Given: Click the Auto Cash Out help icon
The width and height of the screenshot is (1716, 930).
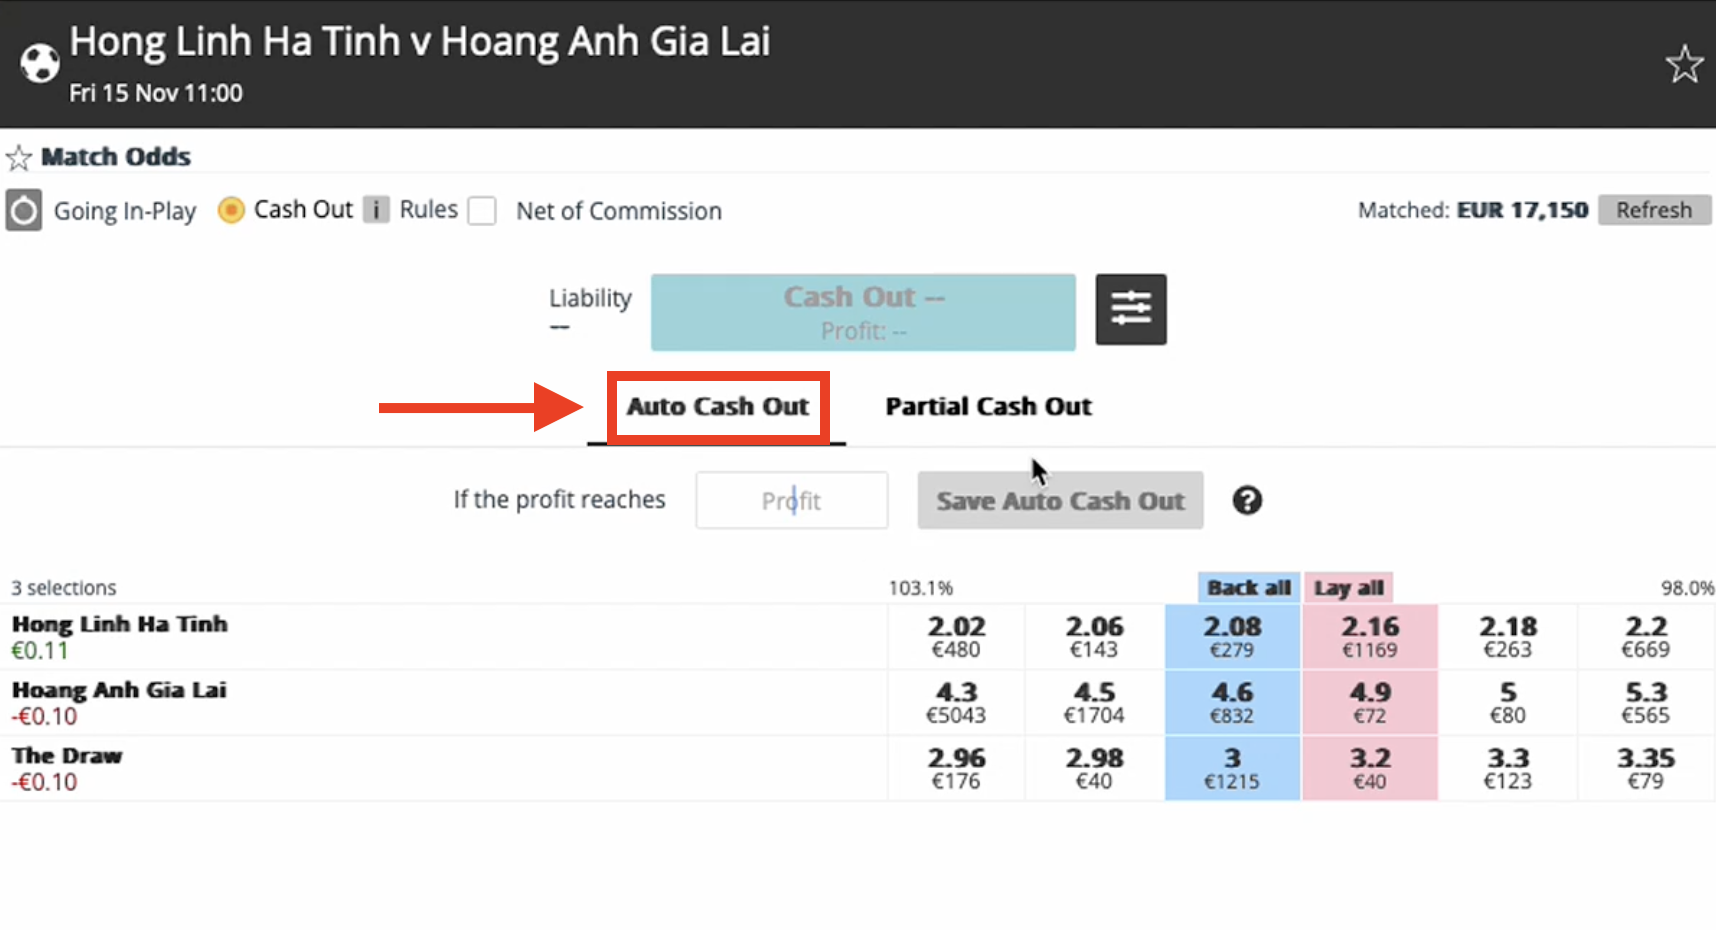Looking at the screenshot, I should (x=1247, y=500).
